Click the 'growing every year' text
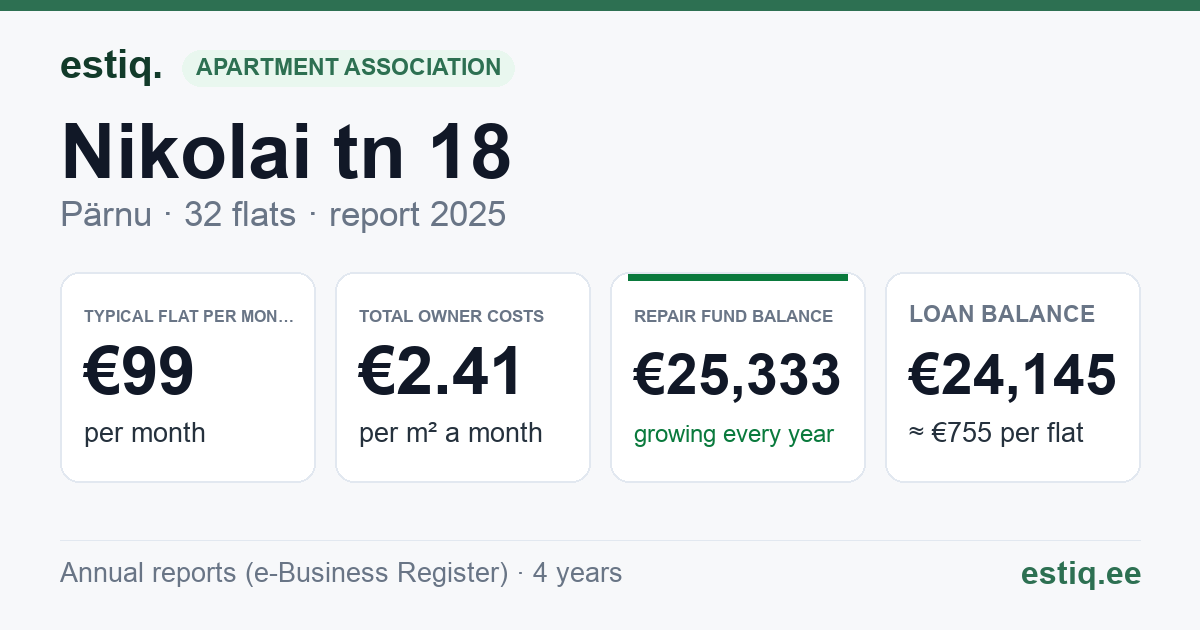1200x630 pixels. click(734, 435)
